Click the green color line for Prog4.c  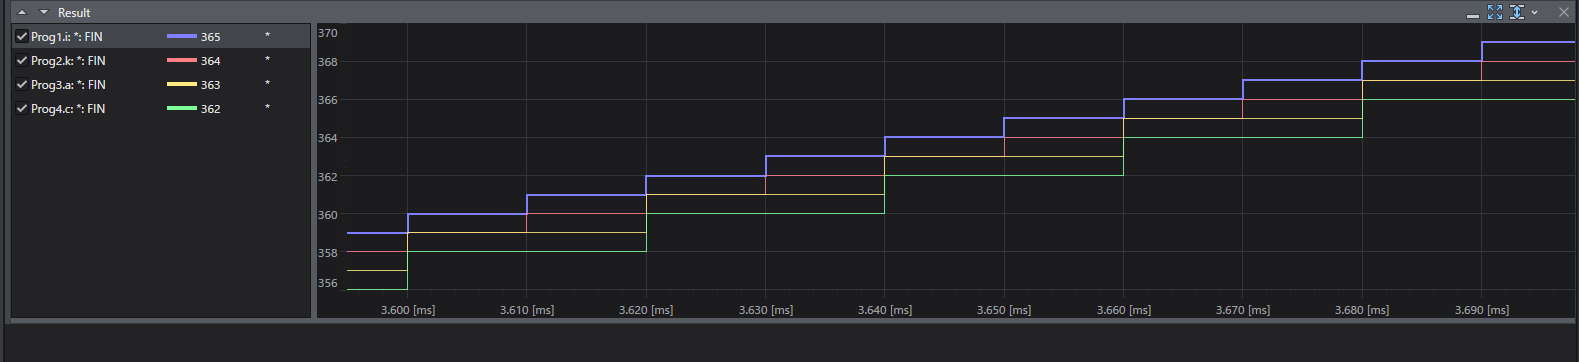coord(181,108)
